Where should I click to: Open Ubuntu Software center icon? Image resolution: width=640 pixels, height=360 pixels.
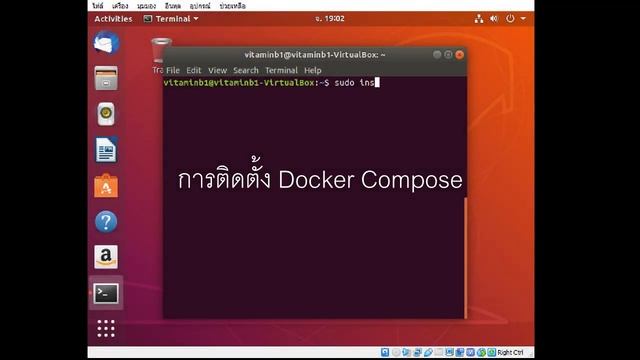coord(106,186)
